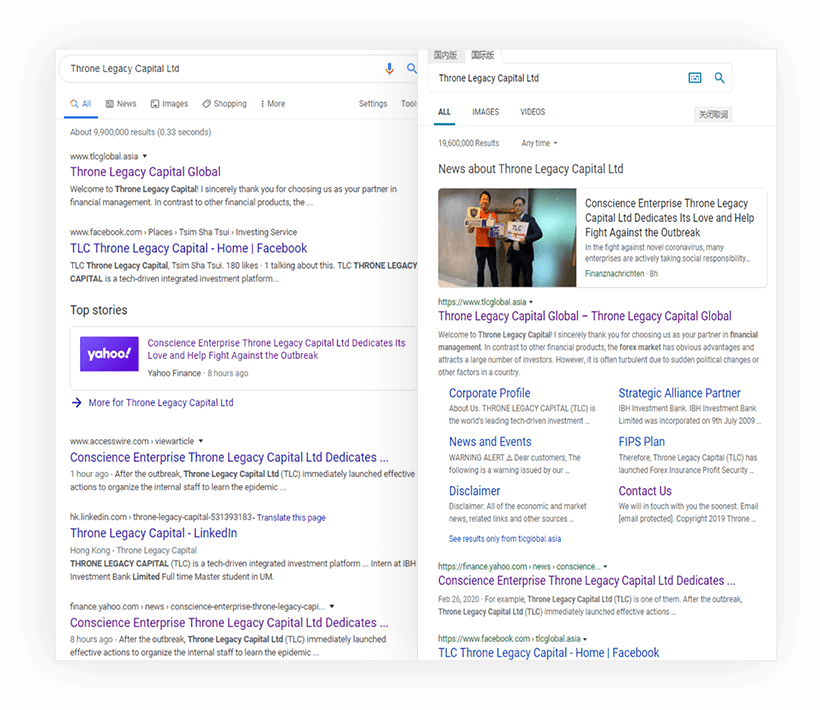Image resolution: width=820 pixels, height=710 pixels.
Task: Open the Any time filter dropdown
Action: pos(539,143)
